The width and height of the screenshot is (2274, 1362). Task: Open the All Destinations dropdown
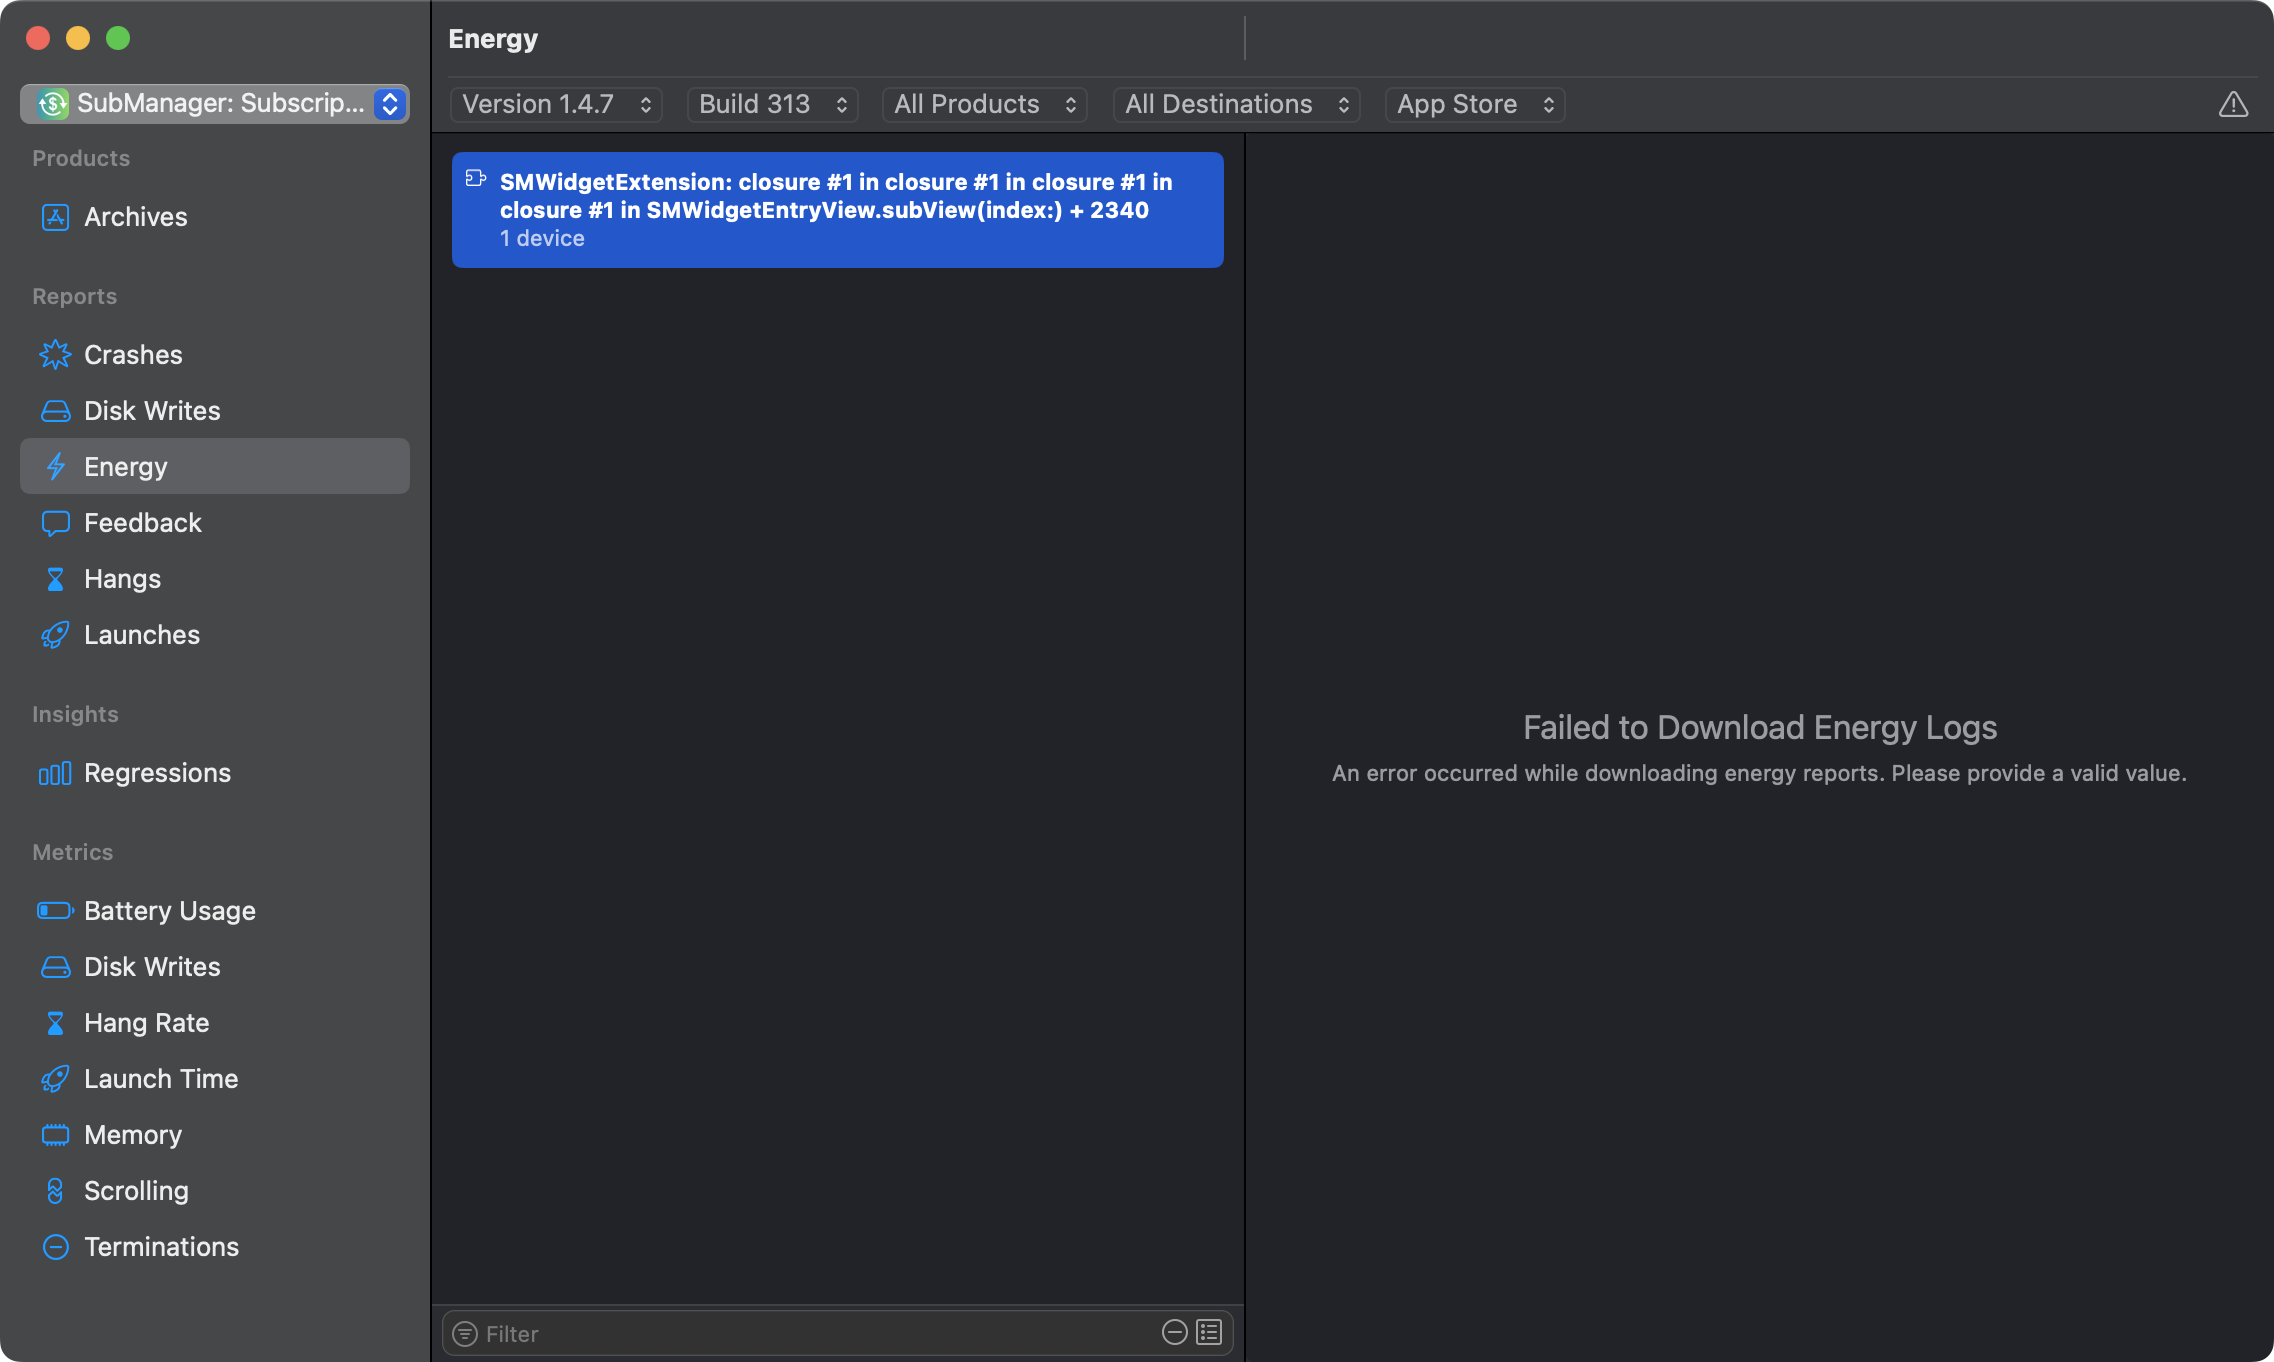[x=1237, y=104]
